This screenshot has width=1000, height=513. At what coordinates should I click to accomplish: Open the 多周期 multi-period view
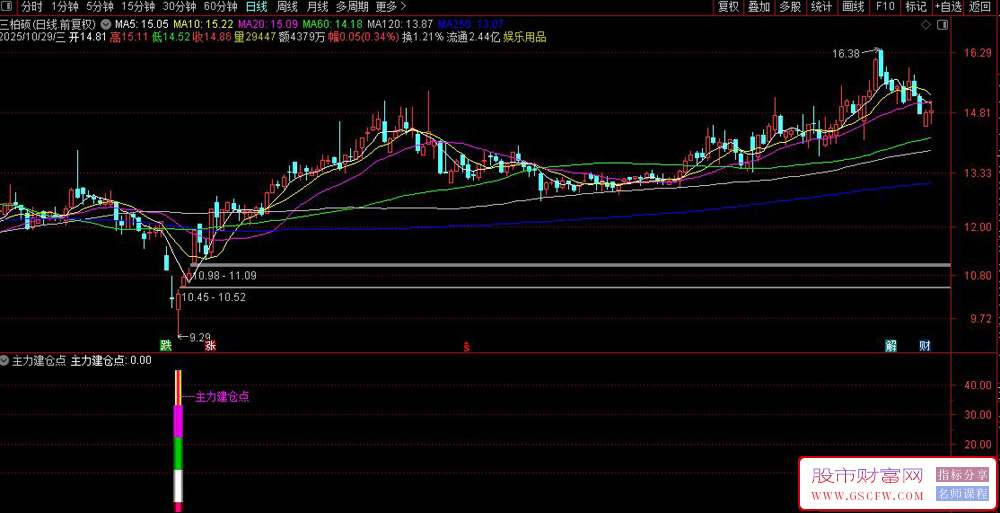coord(352,7)
